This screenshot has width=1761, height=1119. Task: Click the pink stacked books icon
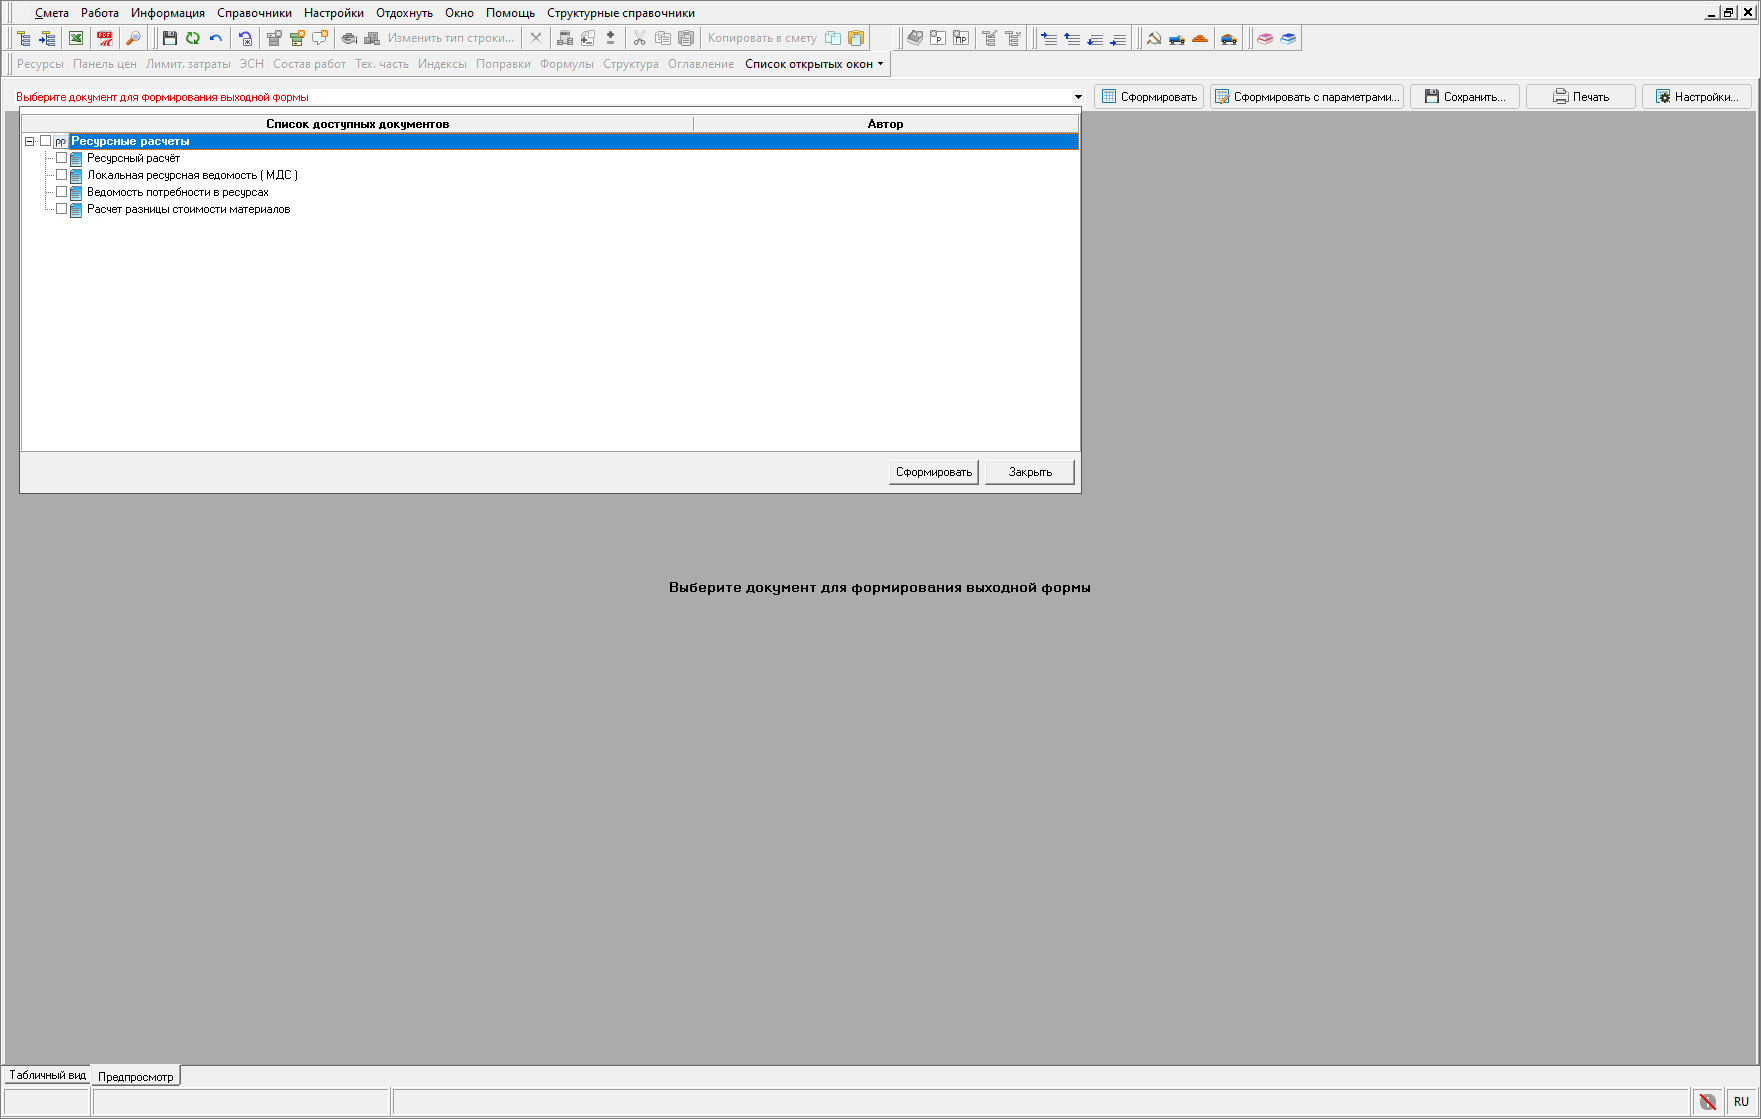pyautogui.click(x=1265, y=38)
